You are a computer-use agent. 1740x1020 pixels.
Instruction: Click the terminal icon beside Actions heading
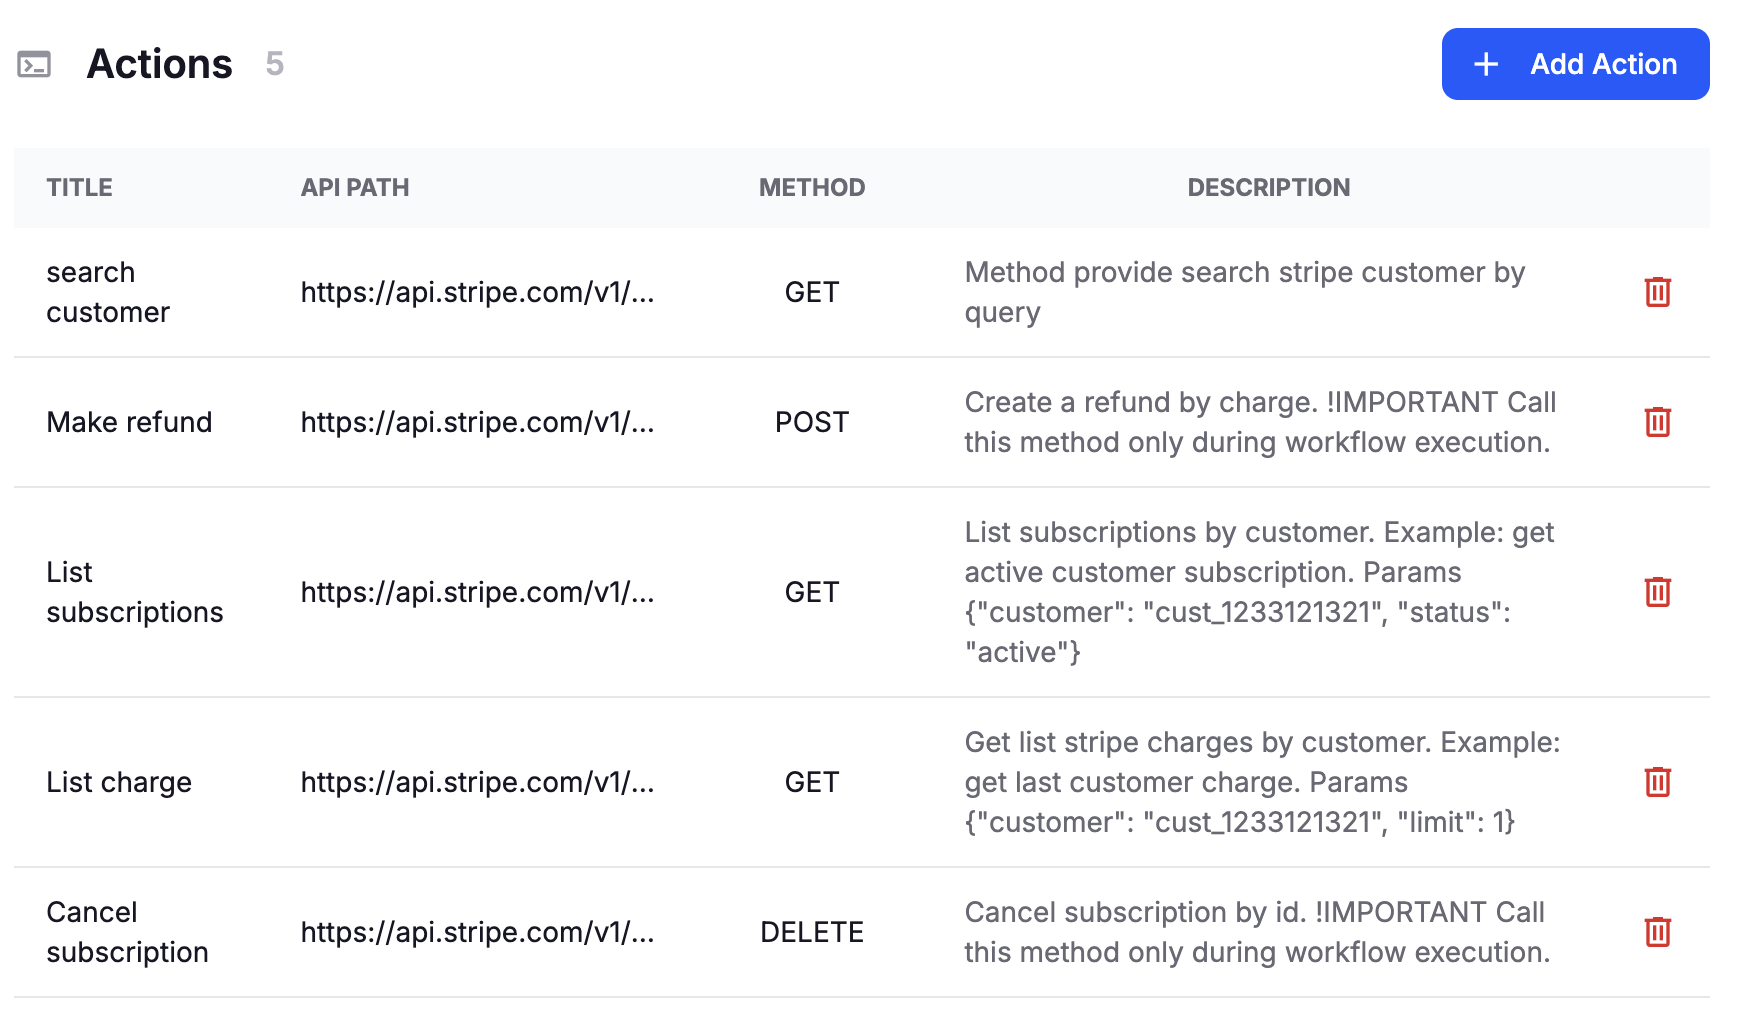[34, 65]
